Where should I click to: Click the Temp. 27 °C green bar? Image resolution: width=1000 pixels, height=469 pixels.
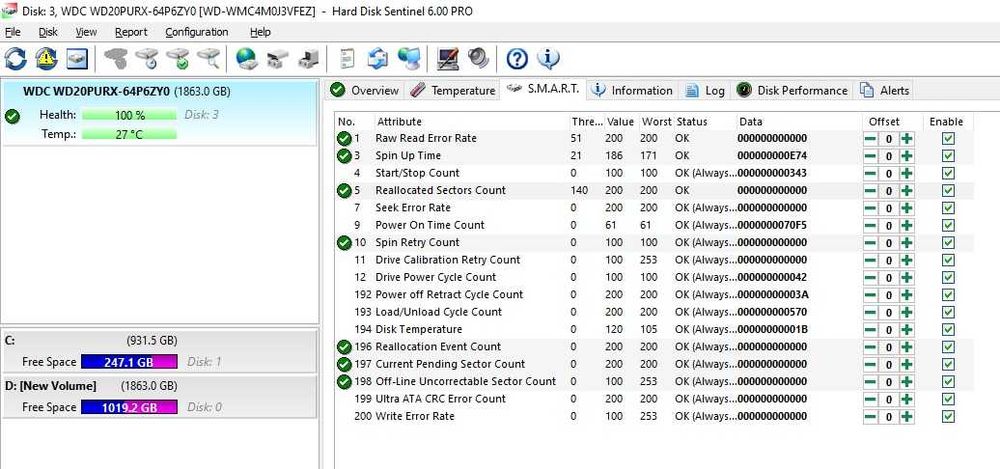(x=129, y=135)
